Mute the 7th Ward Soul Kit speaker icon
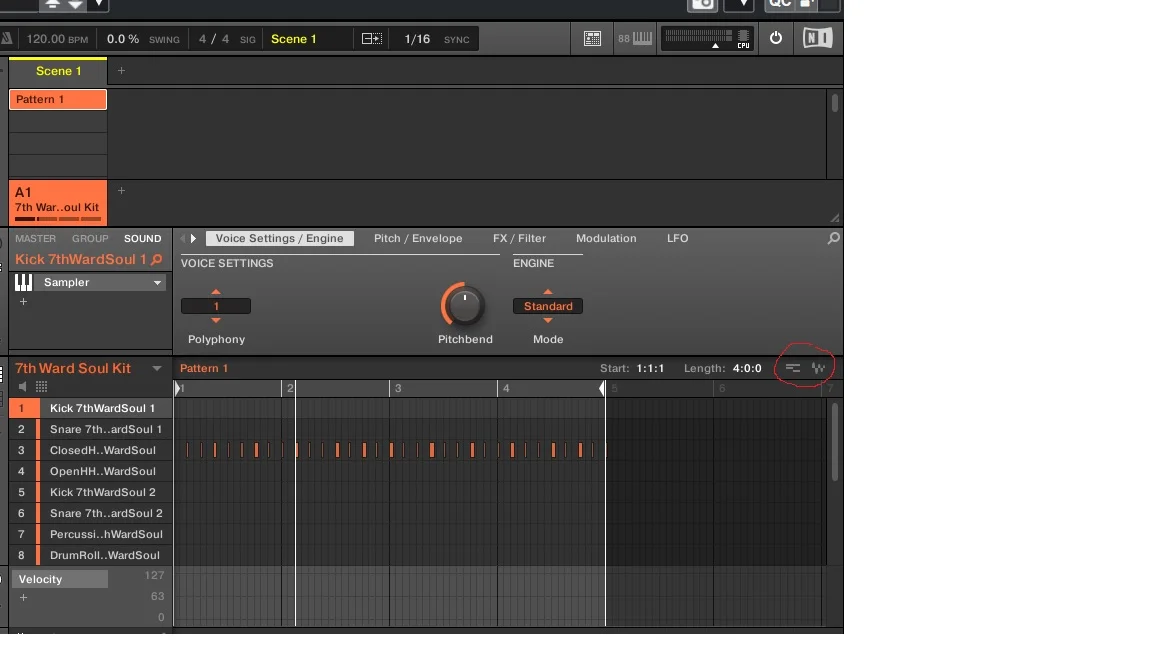Image resolution: width=1152 pixels, height=648 pixels. click(23, 386)
